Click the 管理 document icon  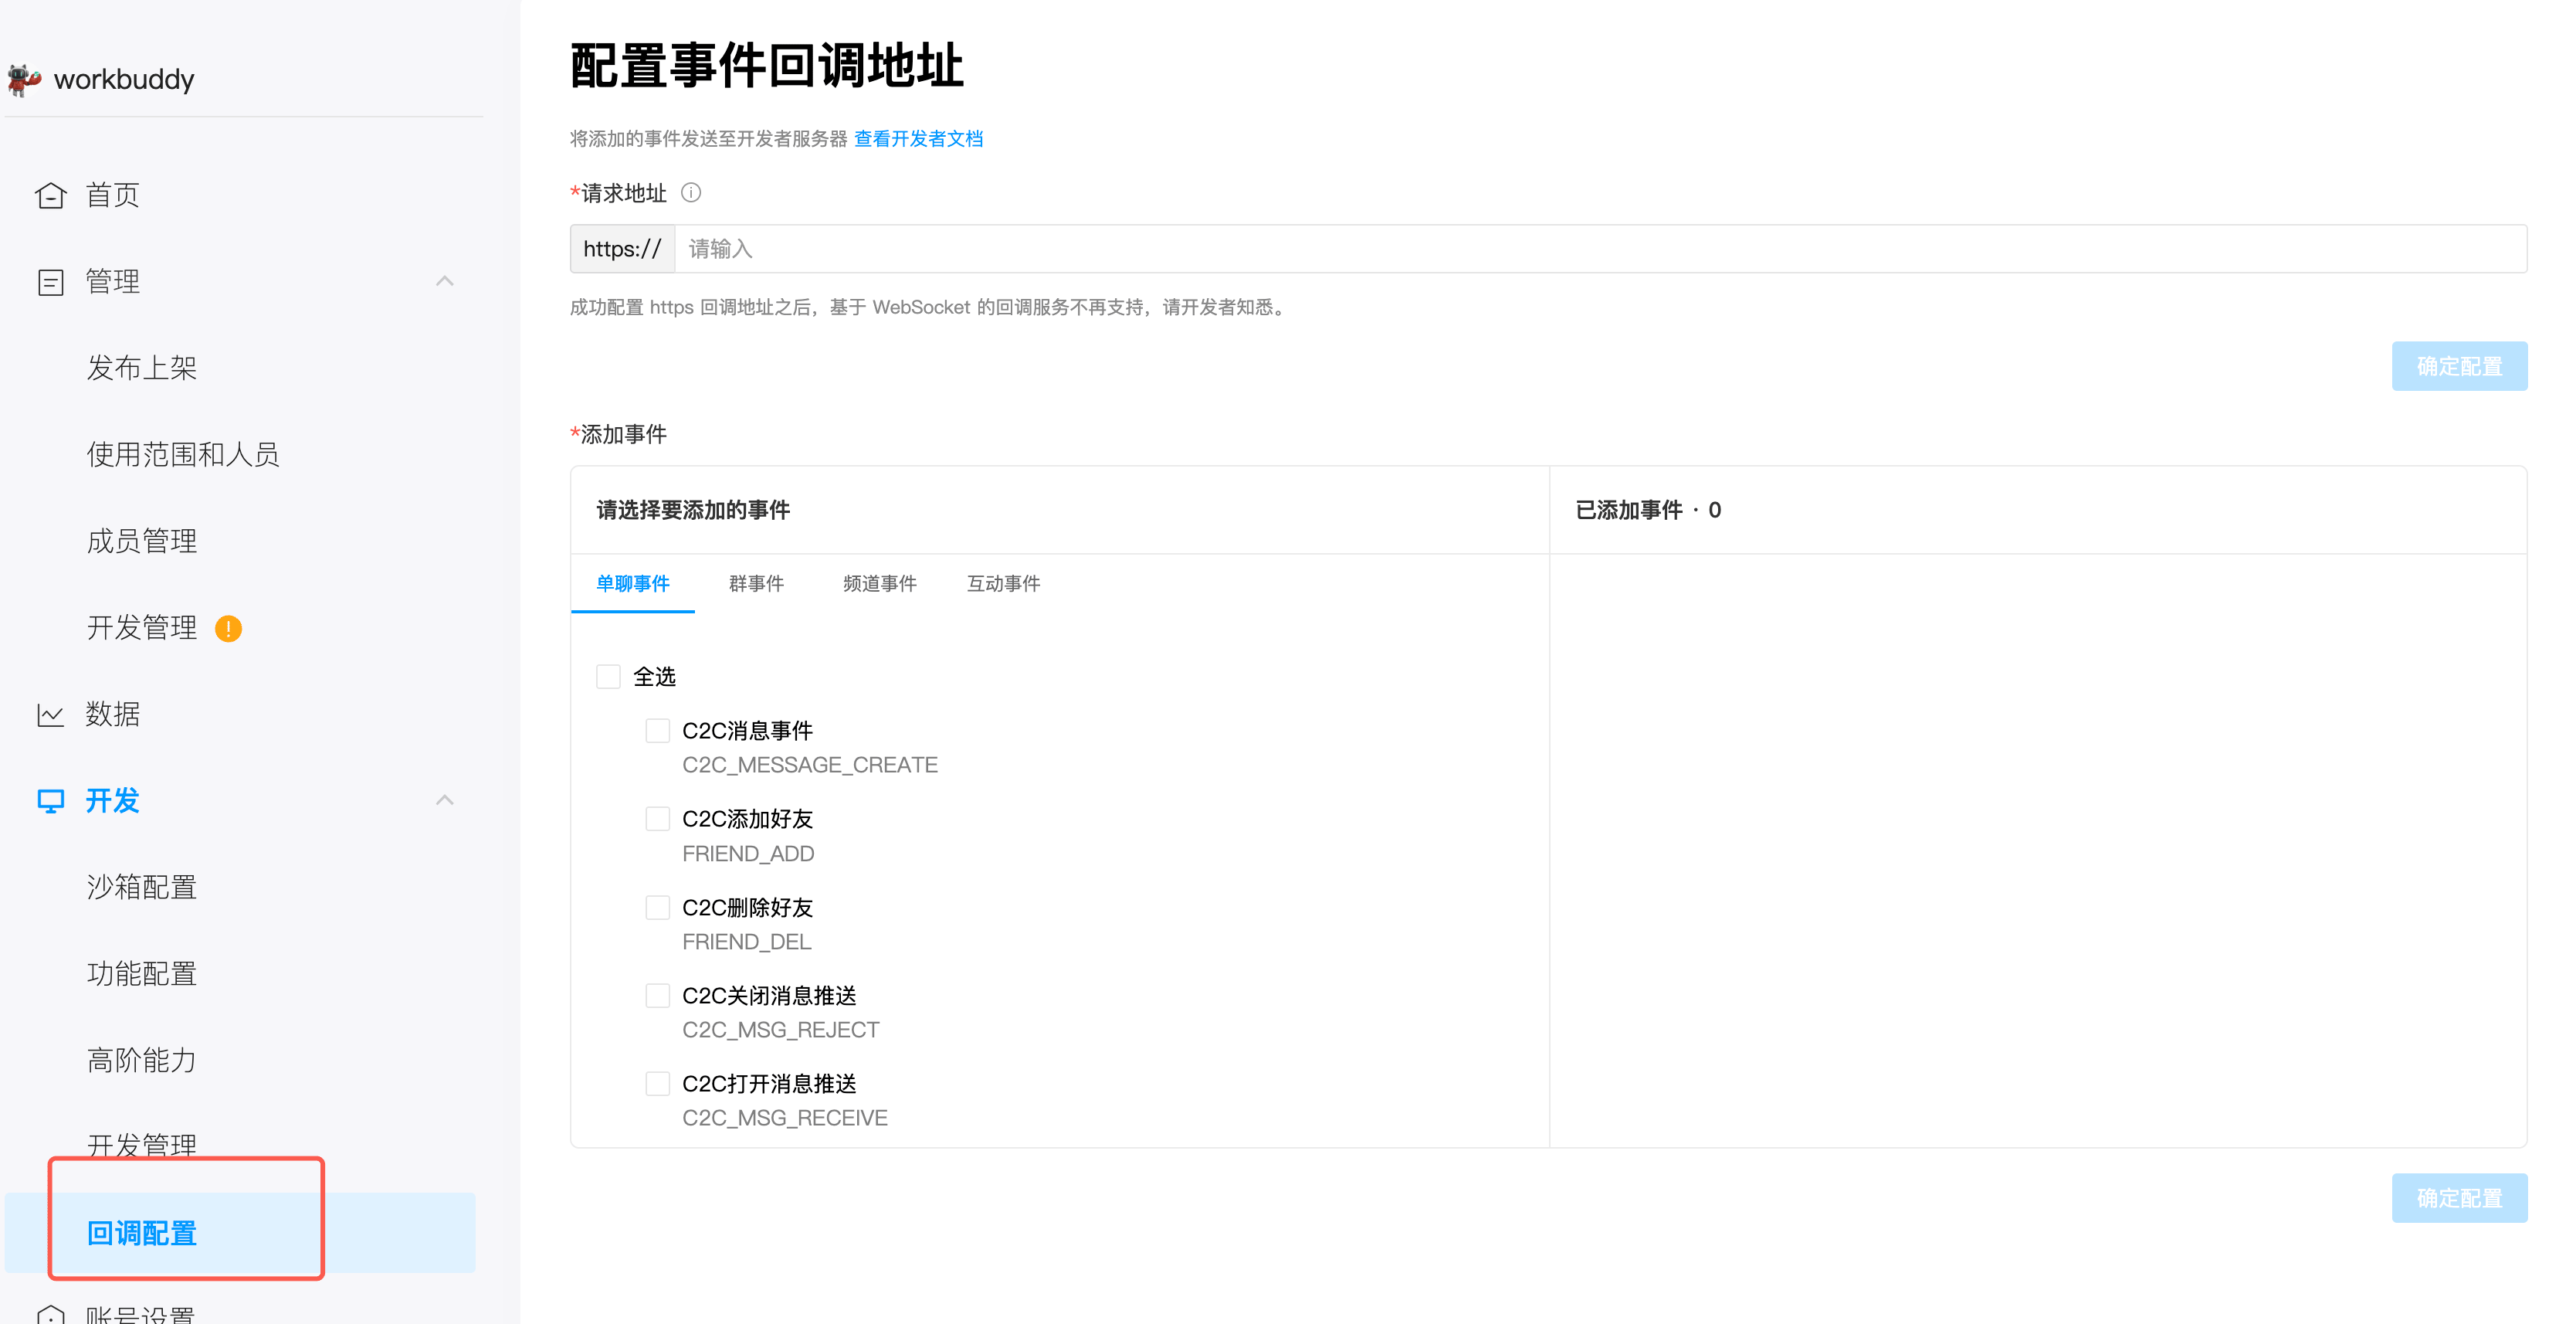(51, 281)
